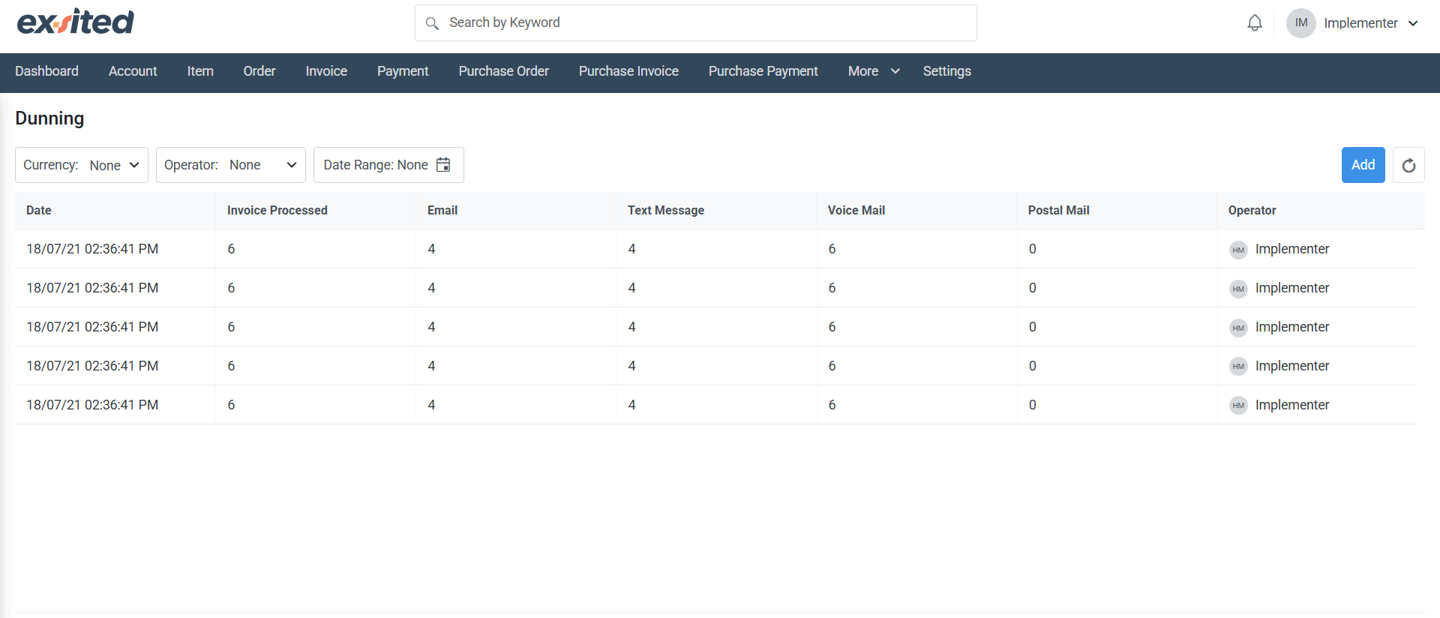Screen dimensions: 1440x618
Task: Open the Implementer user menu chevron
Action: click(1413, 23)
